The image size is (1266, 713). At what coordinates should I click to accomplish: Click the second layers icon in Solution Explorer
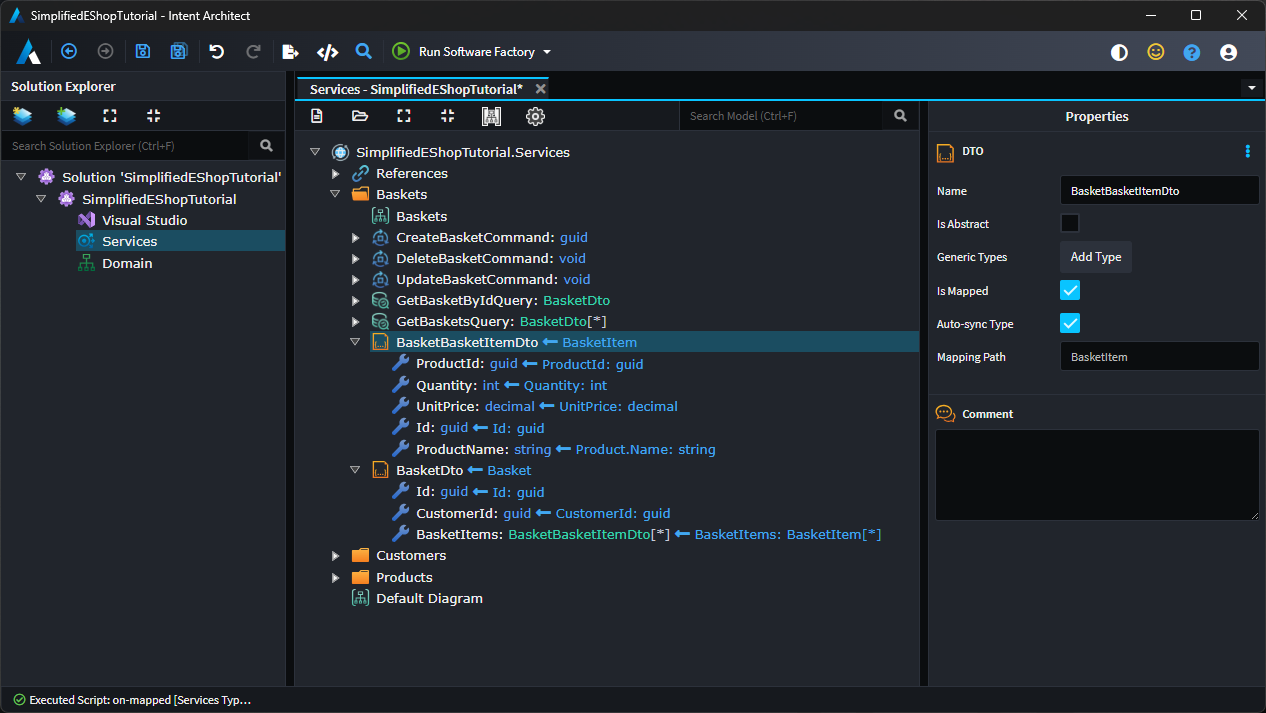[66, 116]
